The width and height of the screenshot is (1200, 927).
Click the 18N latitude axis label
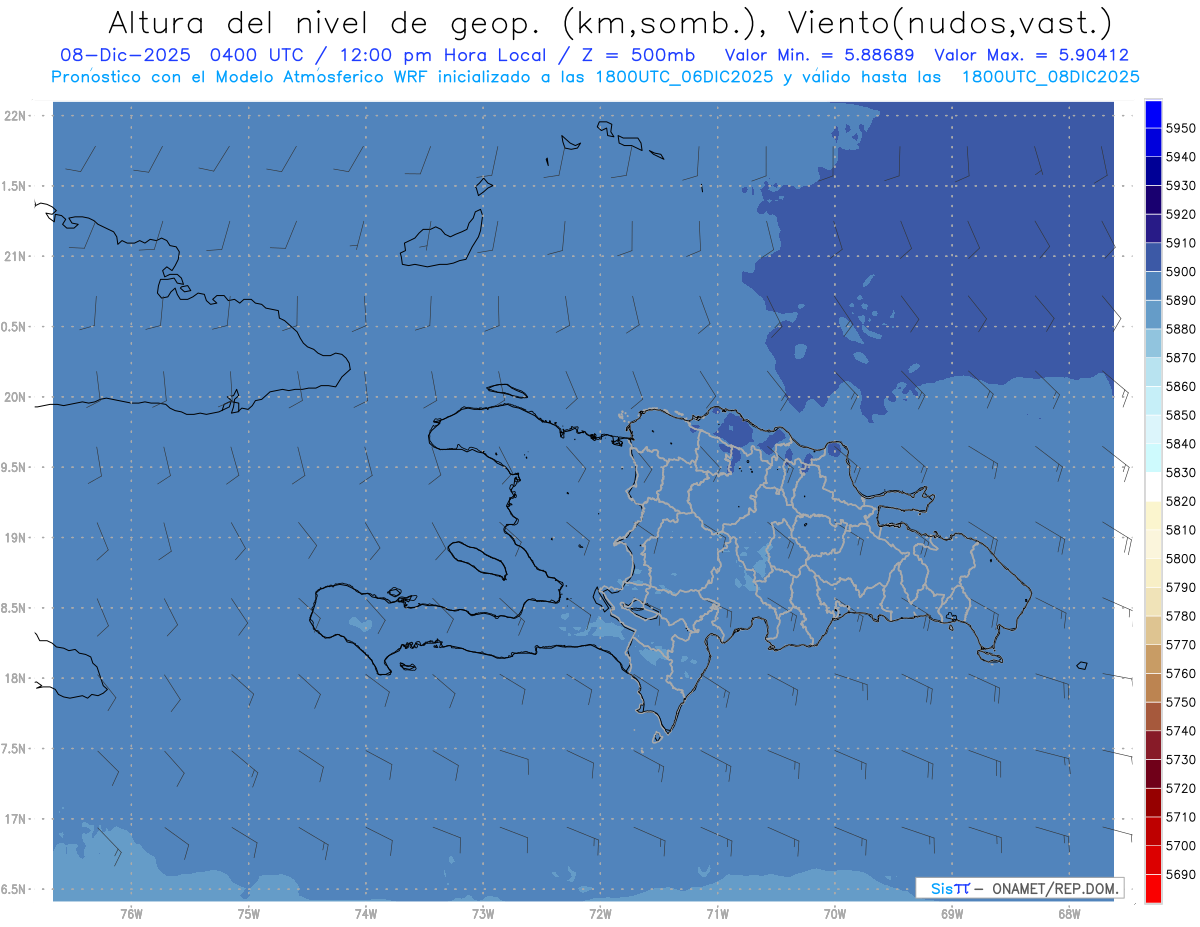pyautogui.click(x=15, y=678)
